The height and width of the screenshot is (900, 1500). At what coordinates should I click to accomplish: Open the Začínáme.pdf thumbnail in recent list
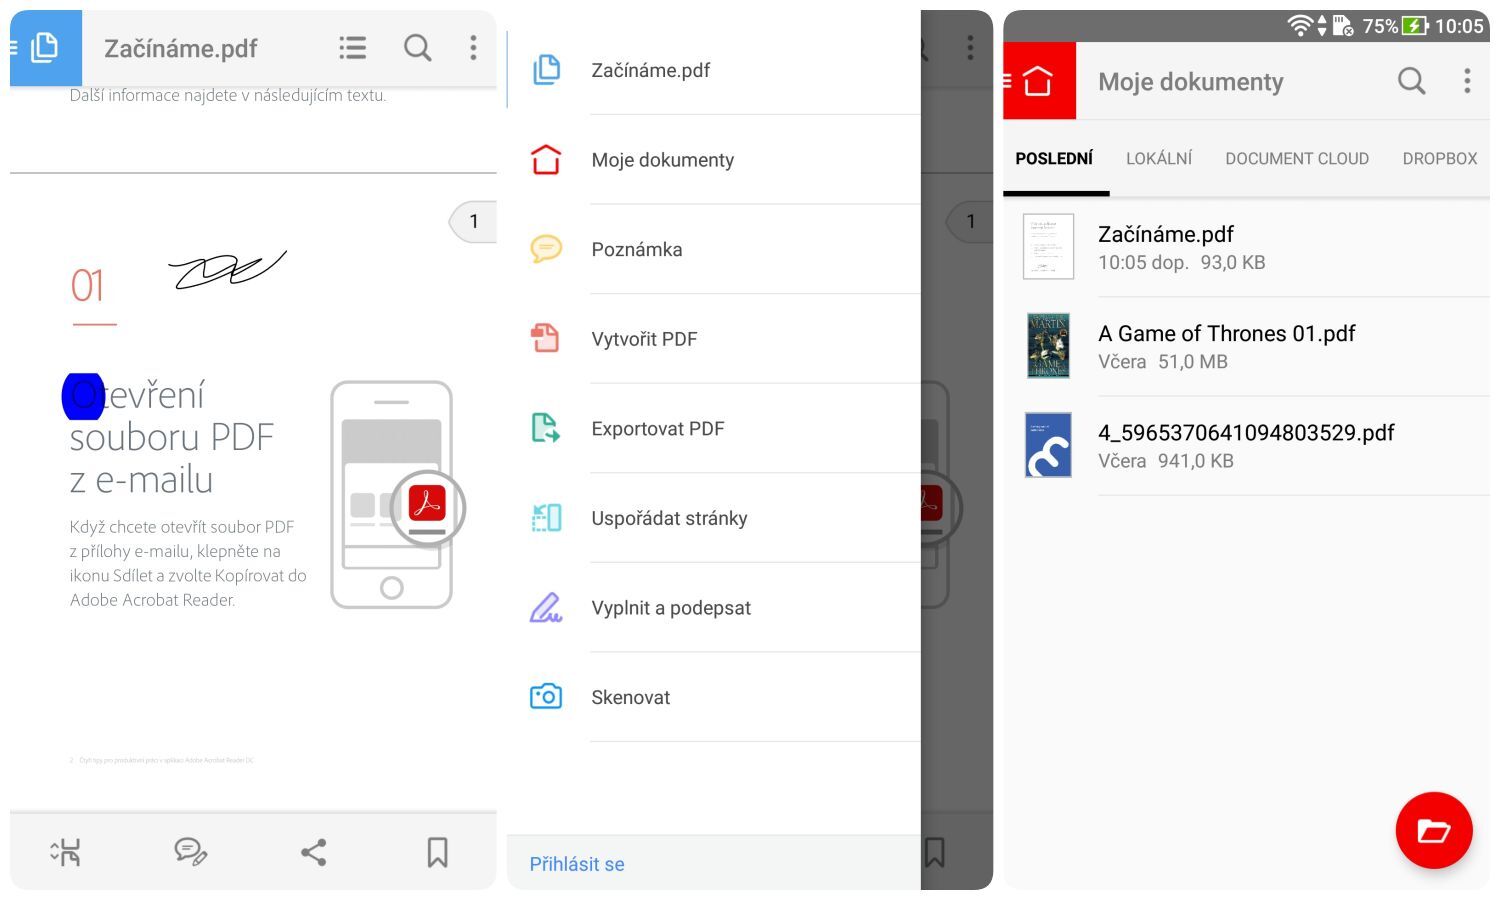point(1048,246)
